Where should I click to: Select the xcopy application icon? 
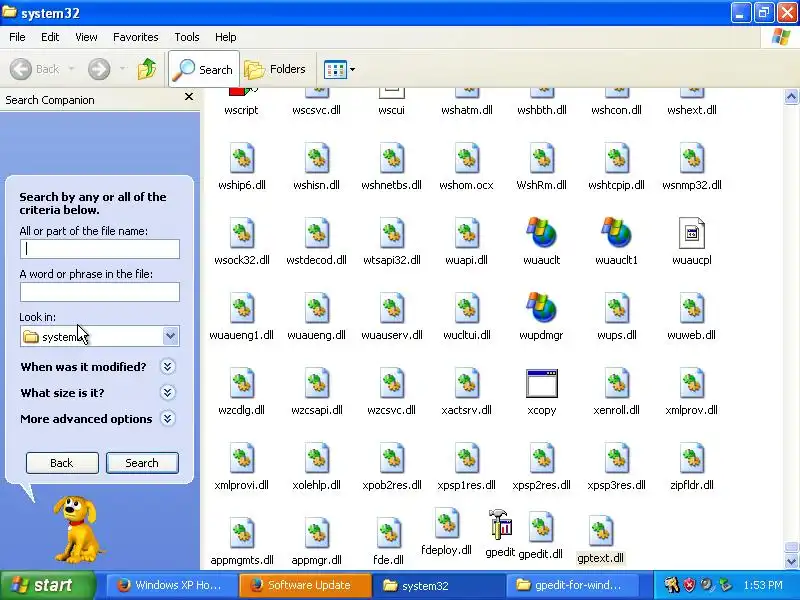pyautogui.click(x=541, y=383)
